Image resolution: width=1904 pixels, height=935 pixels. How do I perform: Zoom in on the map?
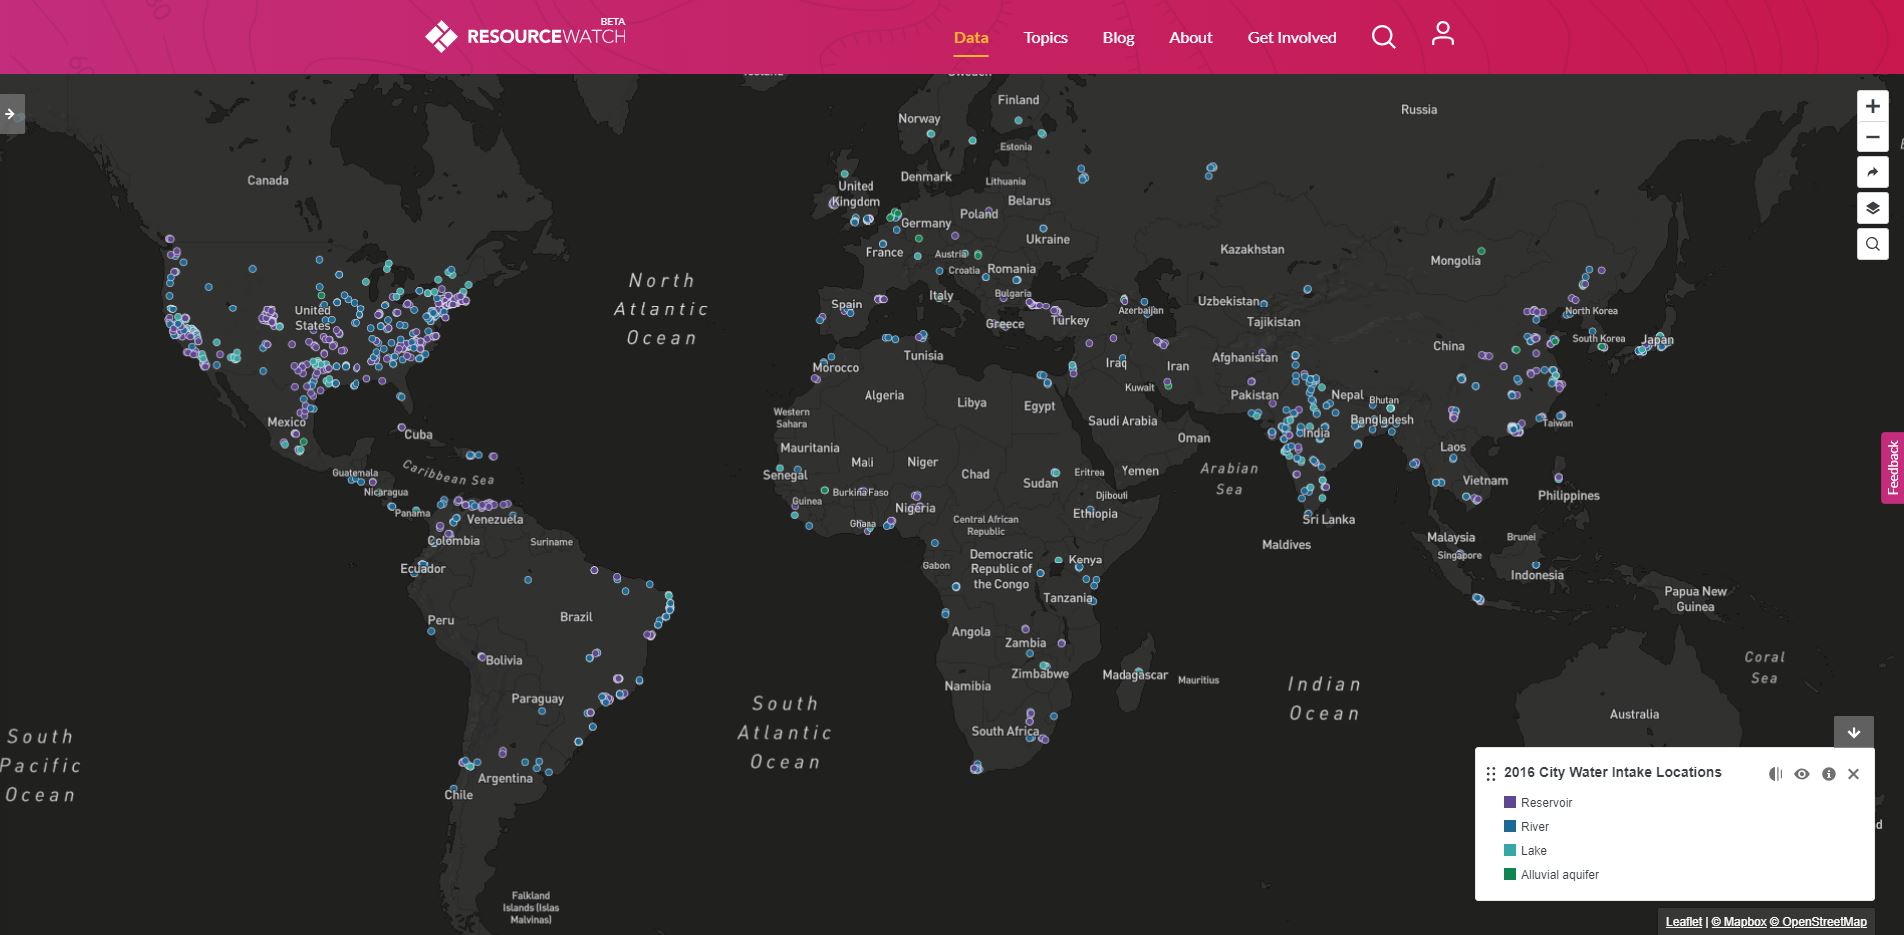pos(1872,106)
